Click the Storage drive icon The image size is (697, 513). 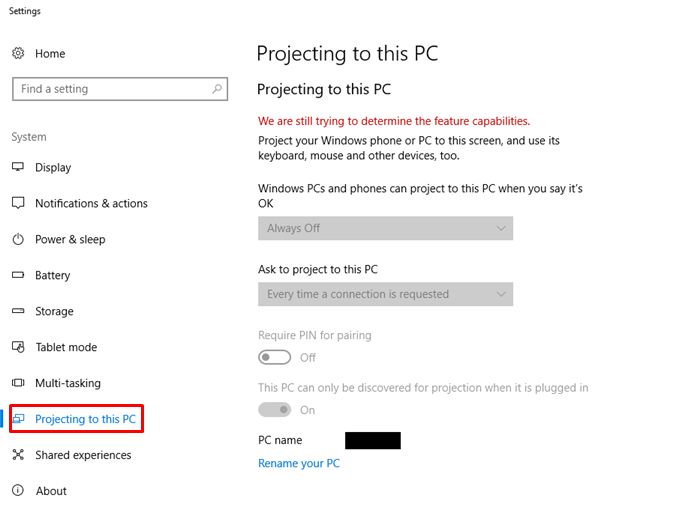pos(18,311)
